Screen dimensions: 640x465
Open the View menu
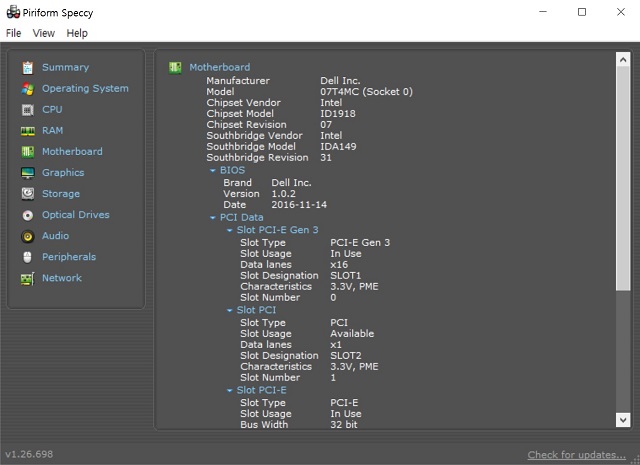[44, 33]
